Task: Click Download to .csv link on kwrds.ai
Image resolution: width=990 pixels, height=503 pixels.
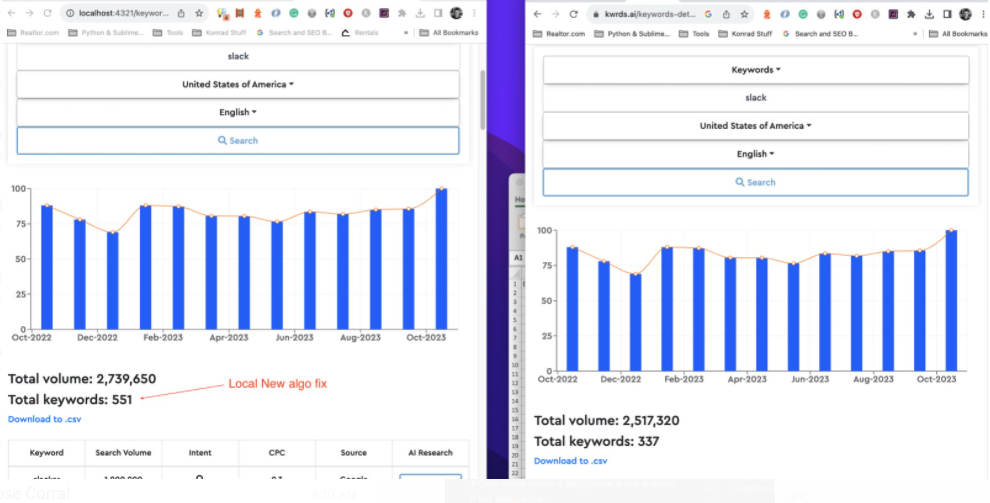Action: click(x=570, y=461)
